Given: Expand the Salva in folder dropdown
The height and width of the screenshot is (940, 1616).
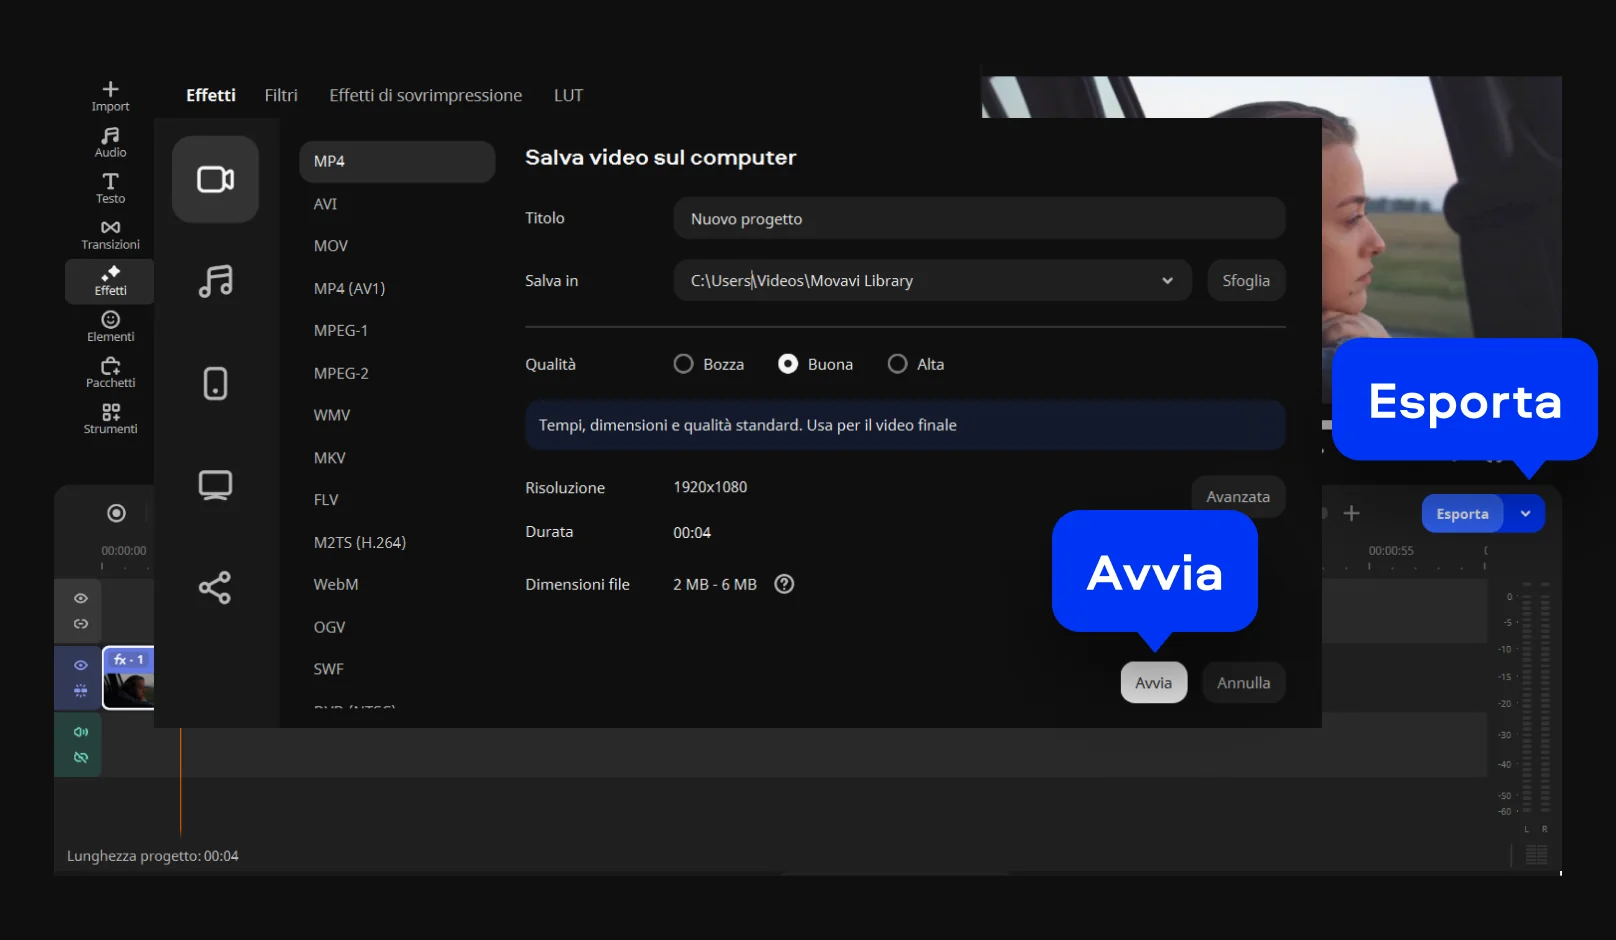Looking at the screenshot, I should pyautogui.click(x=1167, y=281).
